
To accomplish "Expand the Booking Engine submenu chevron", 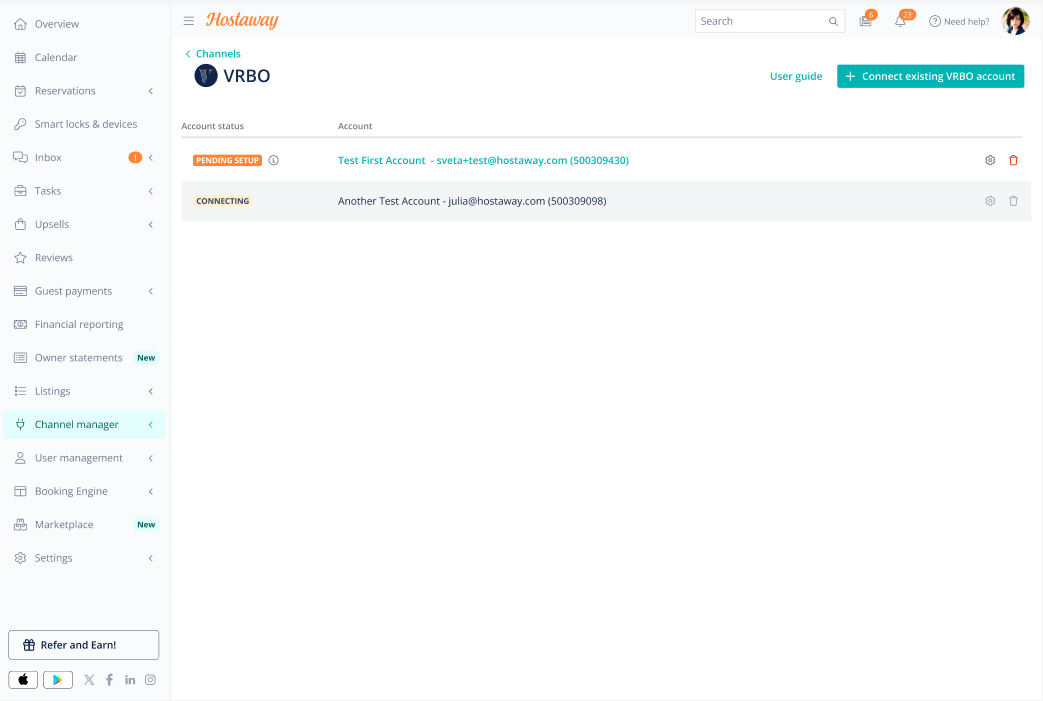I will point(151,491).
